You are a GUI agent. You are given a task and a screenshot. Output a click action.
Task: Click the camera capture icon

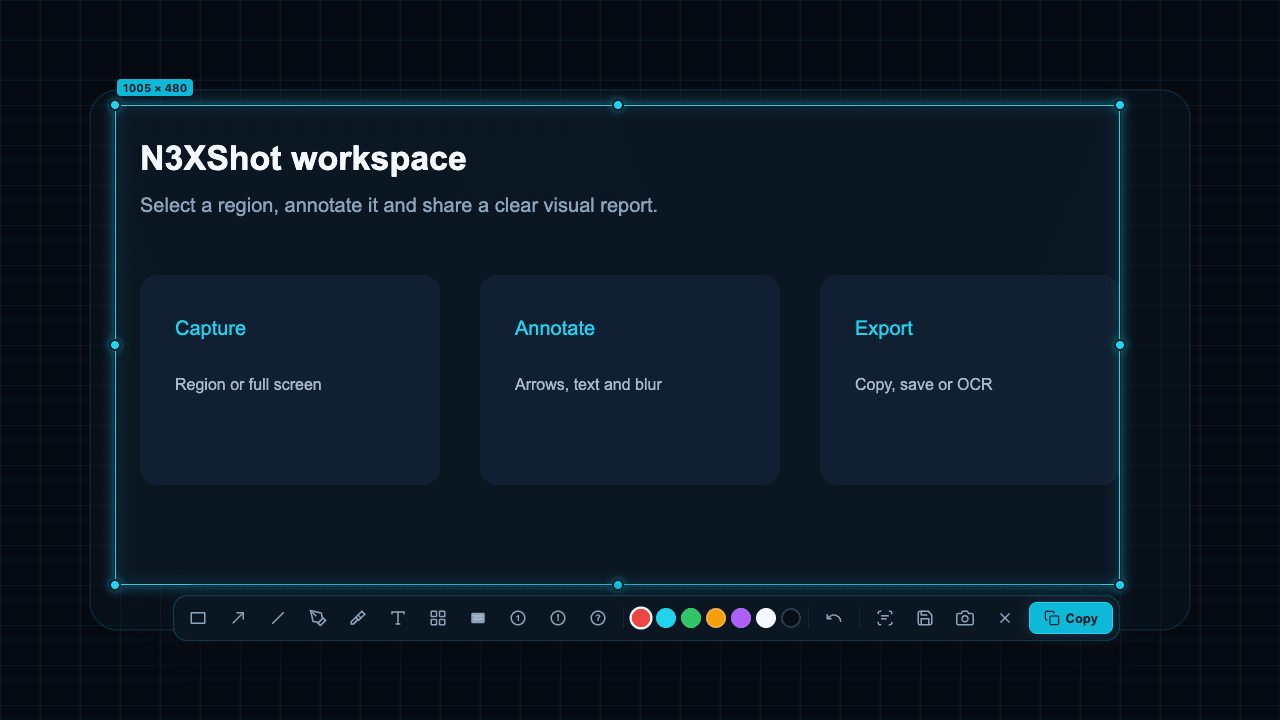pyautogui.click(x=965, y=618)
